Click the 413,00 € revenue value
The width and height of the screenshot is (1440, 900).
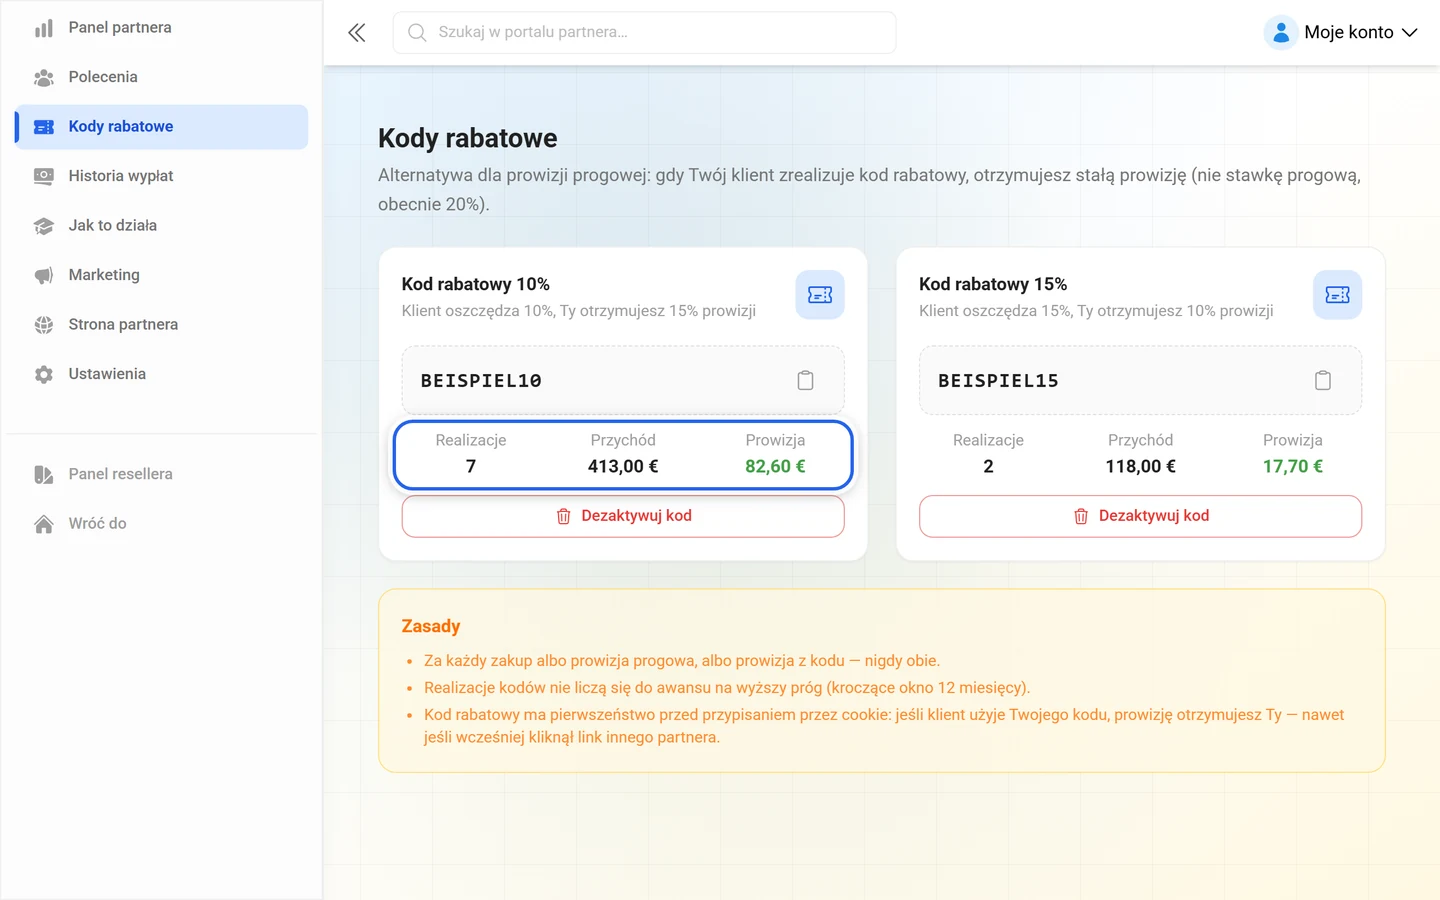click(623, 466)
